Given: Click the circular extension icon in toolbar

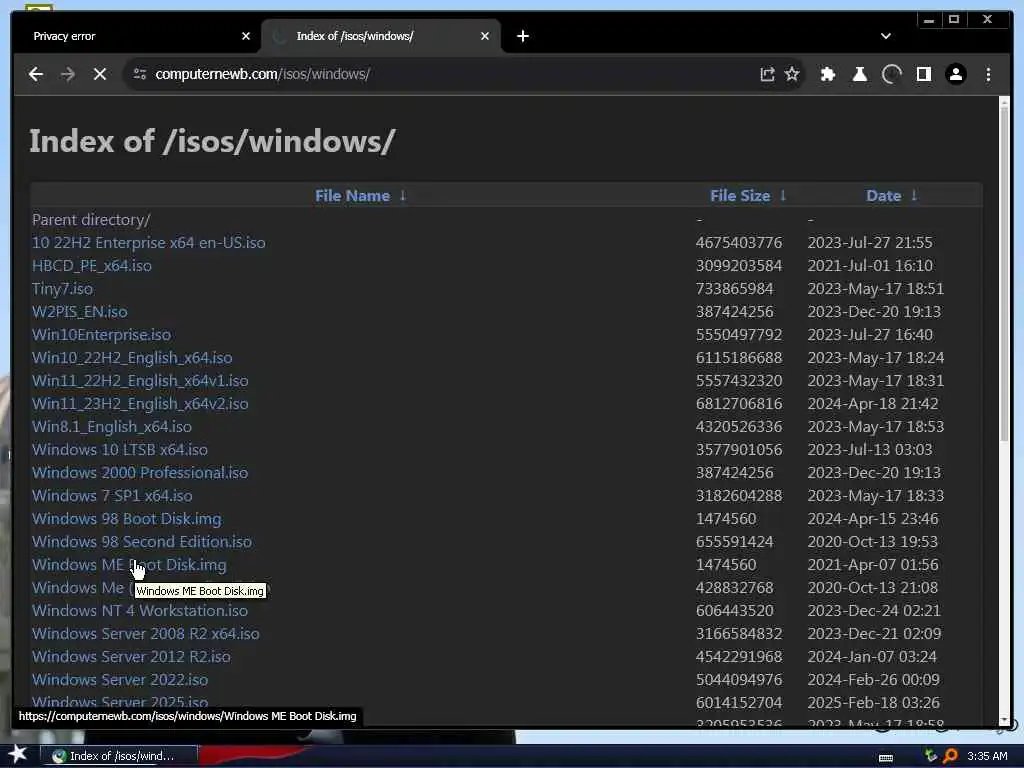Looking at the screenshot, I should point(892,74).
